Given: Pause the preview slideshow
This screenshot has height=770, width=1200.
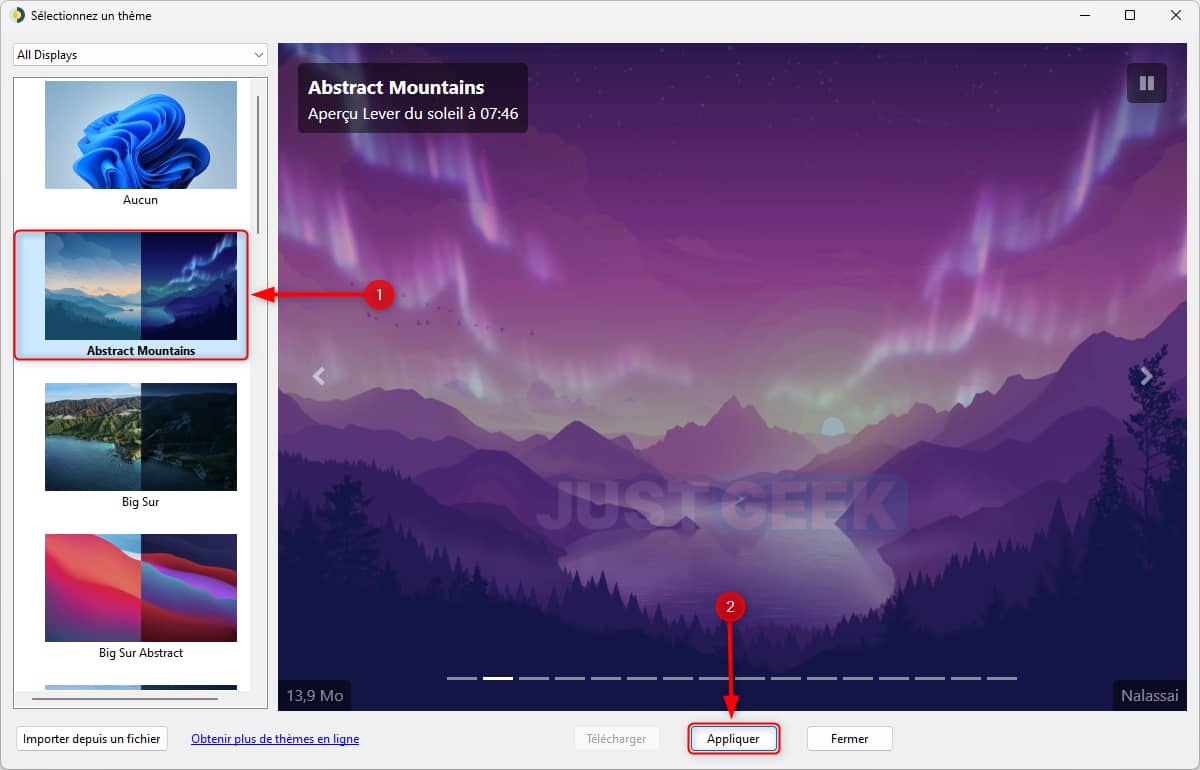Looking at the screenshot, I should pos(1147,83).
